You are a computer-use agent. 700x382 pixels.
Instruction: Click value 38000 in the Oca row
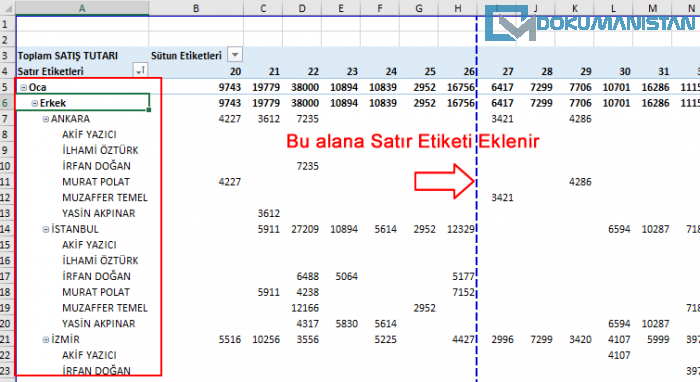click(x=305, y=87)
